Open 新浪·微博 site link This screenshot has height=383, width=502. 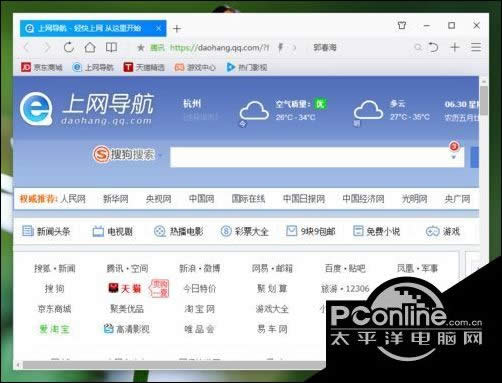point(200,268)
